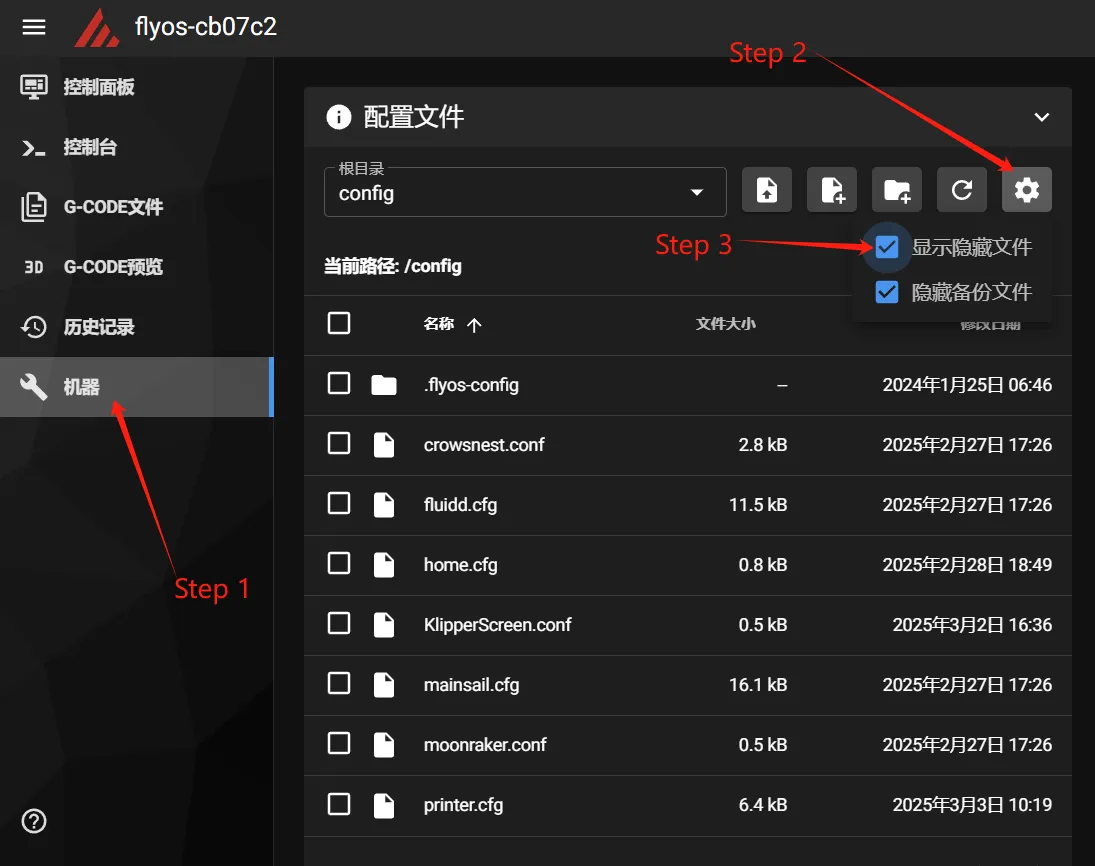Select the printer.cfg file checkbox
The width and height of the screenshot is (1095, 866).
(339, 804)
